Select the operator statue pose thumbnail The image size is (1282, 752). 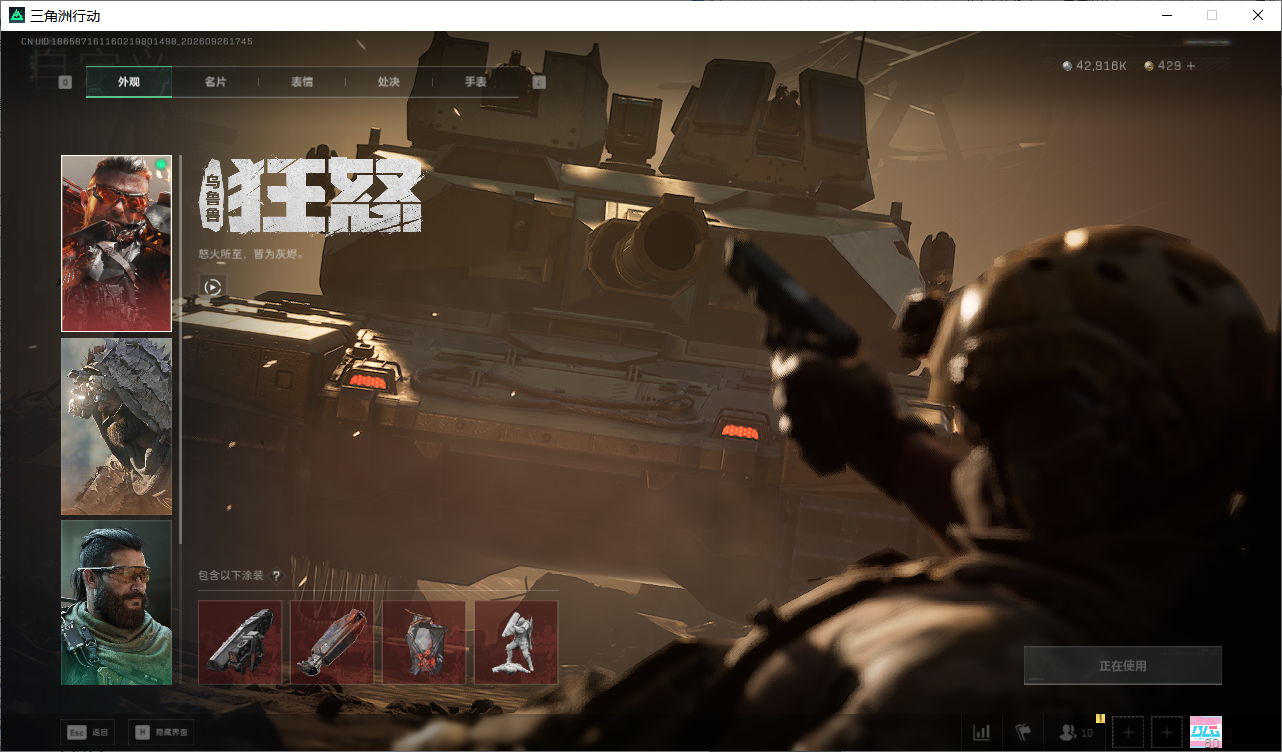click(x=516, y=641)
